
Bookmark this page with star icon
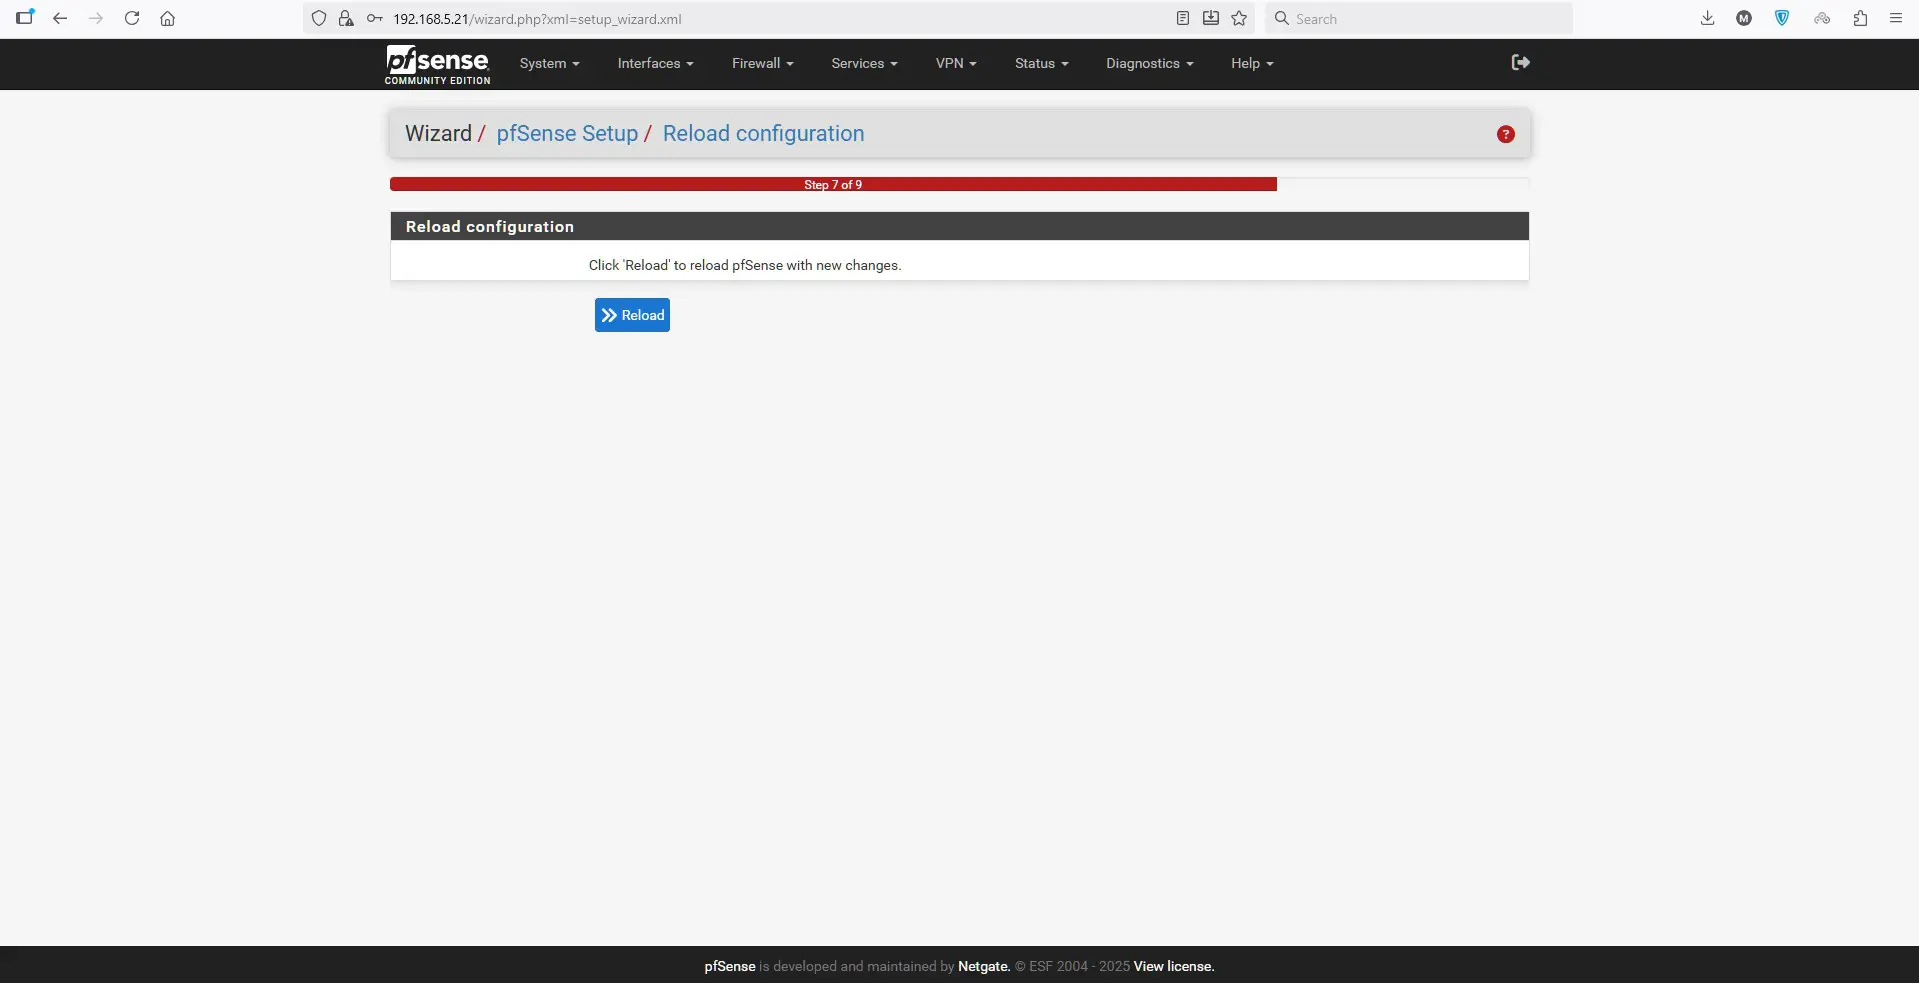coord(1239,18)
